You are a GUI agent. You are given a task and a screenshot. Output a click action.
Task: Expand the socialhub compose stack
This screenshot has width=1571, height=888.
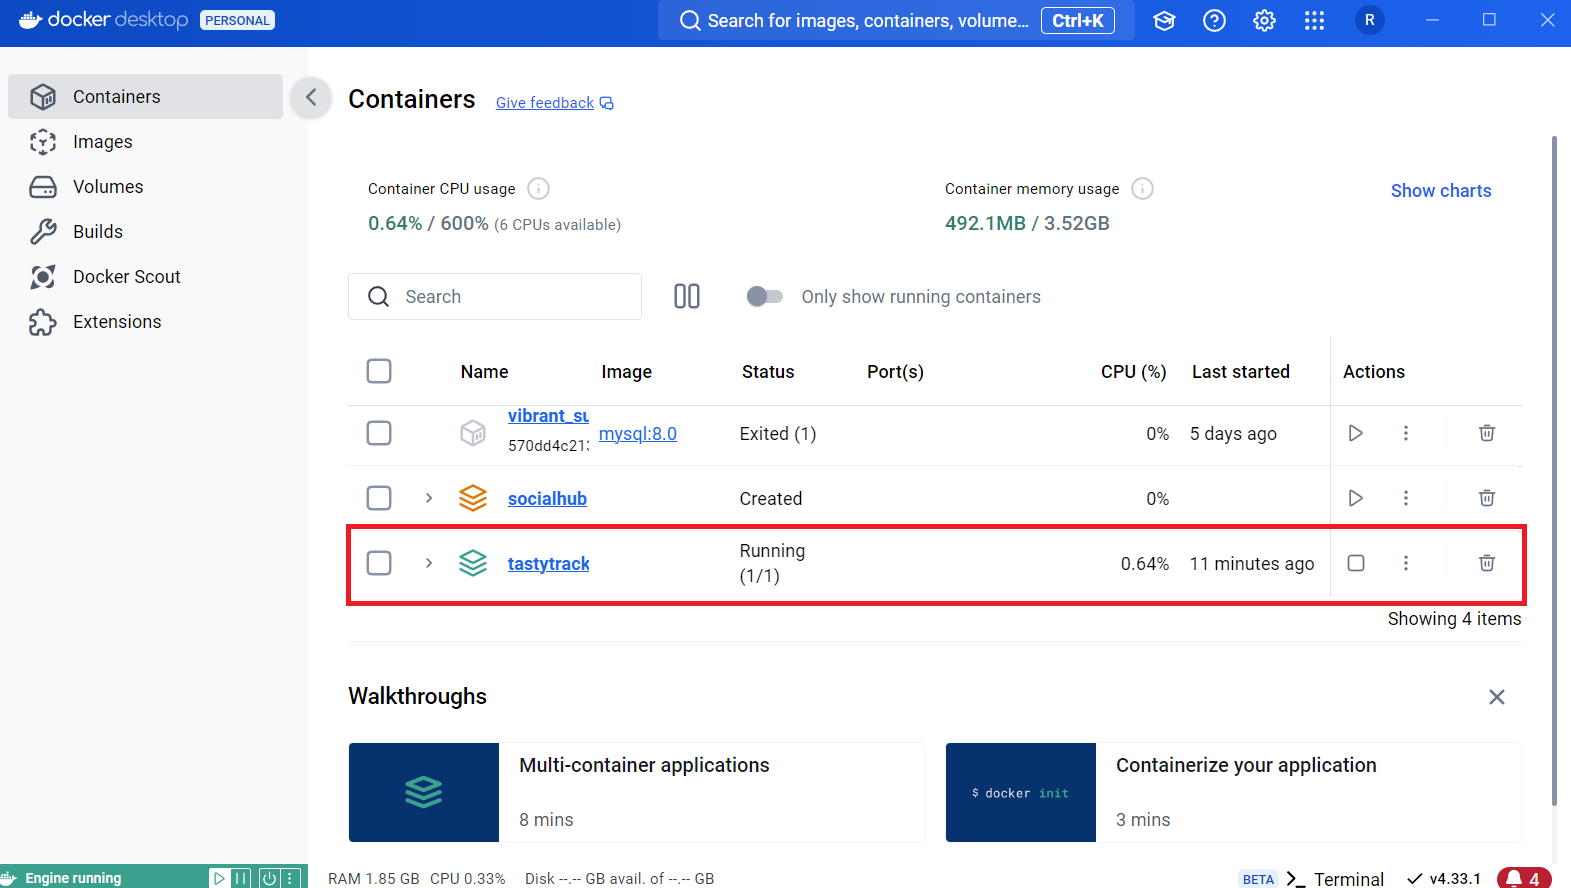pos(429,498)
